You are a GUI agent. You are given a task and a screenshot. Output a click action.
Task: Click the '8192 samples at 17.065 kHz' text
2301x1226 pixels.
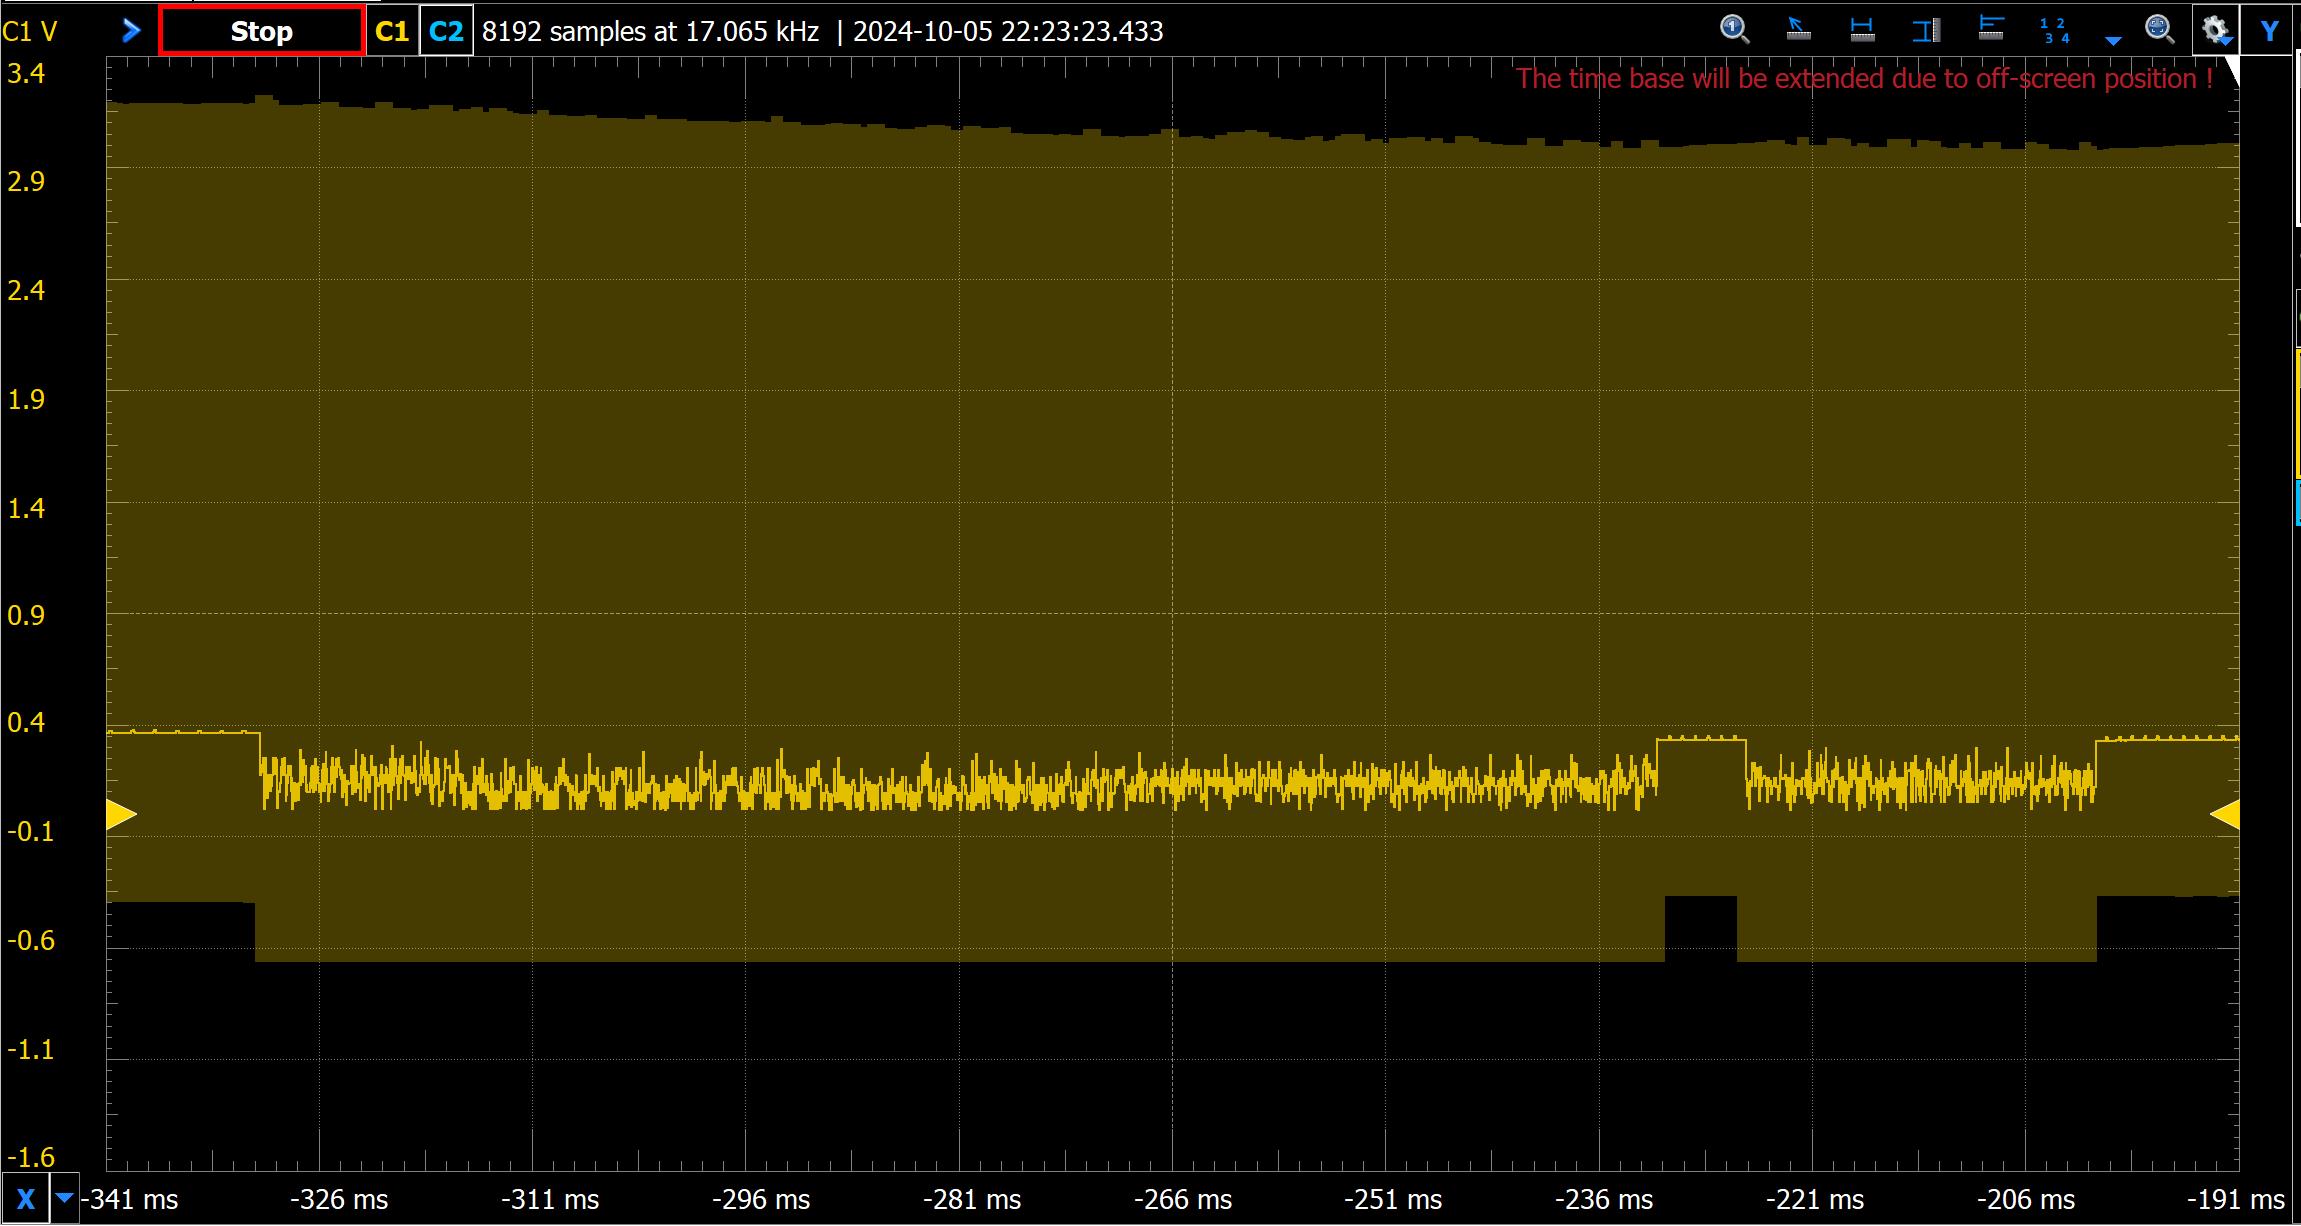[x=650, y=32]
